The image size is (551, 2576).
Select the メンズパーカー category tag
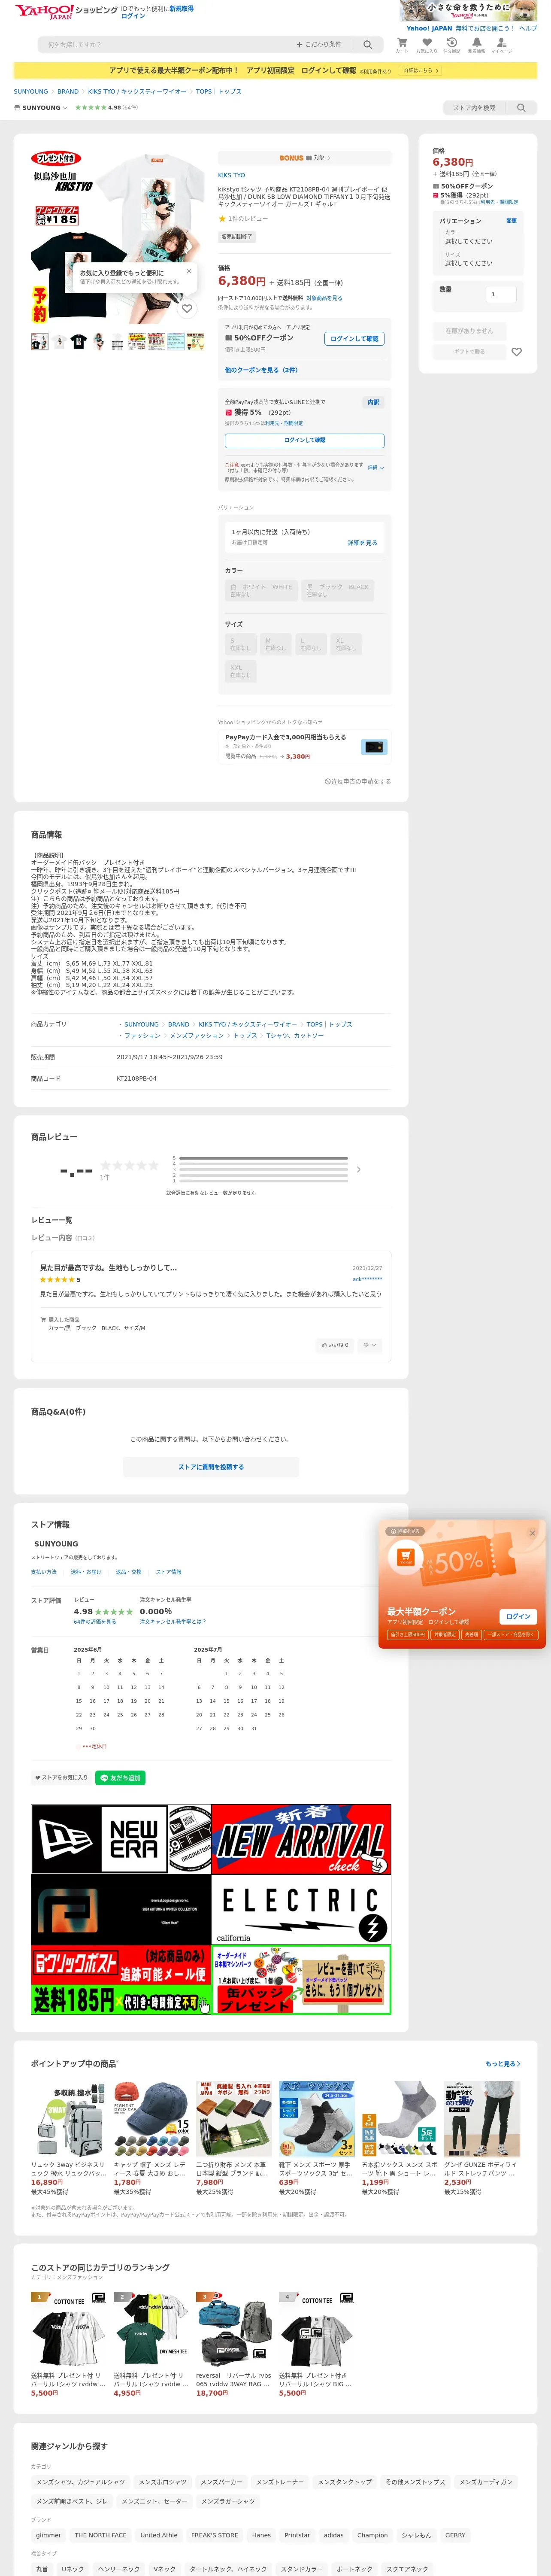[x=221, y=2482]
